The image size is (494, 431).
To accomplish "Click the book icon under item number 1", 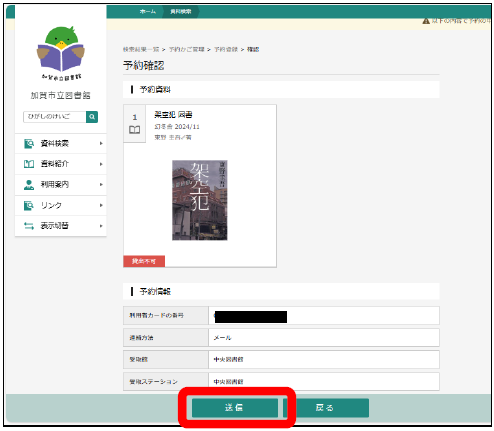I will [x=135, y=130].
